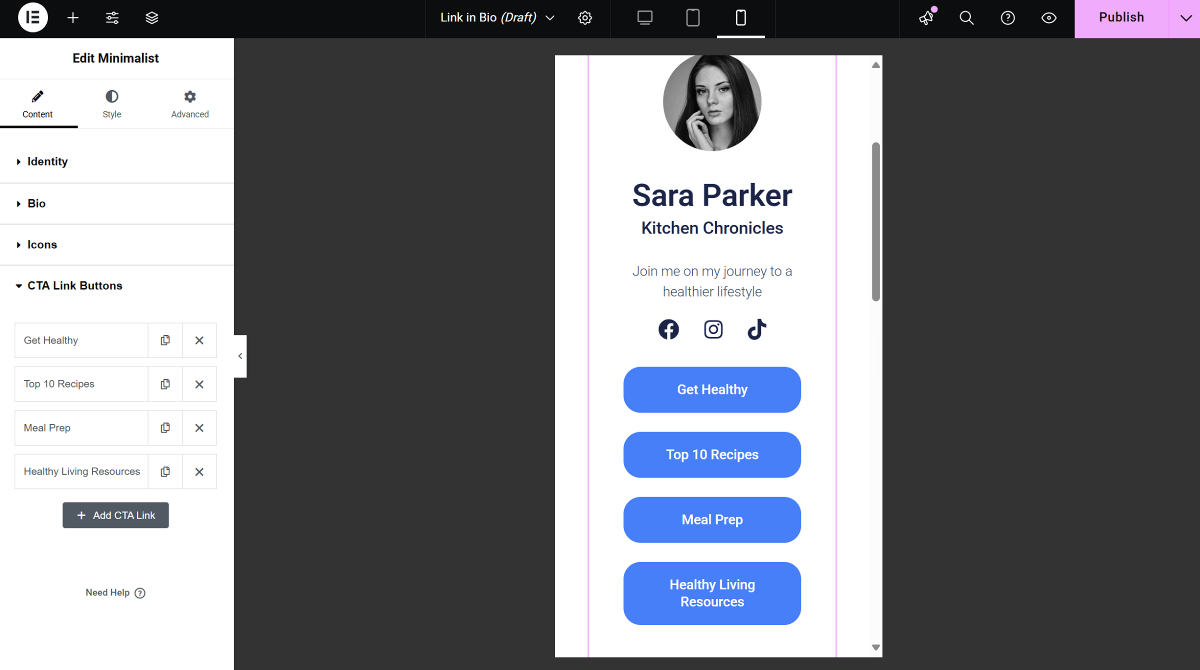Screen dimensions: 1200x670
Task: Collapse the CTA Link Buttons section
Action: [x=74, y=286]
